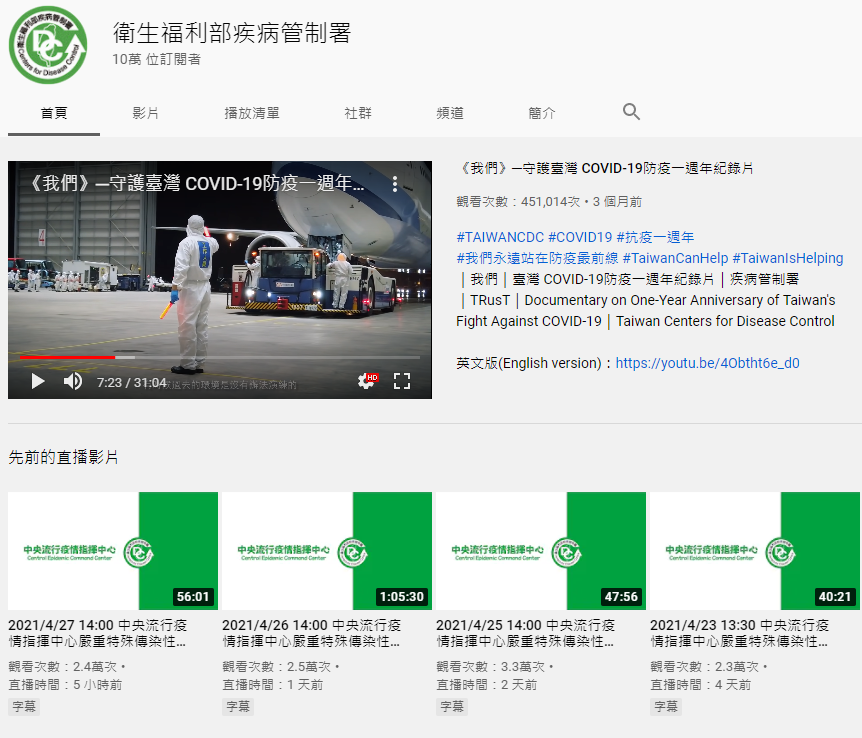Screen dimensions: 862x738
Task: Click the #TaiwanIsHelping hashtag
Action: [788, 258]
